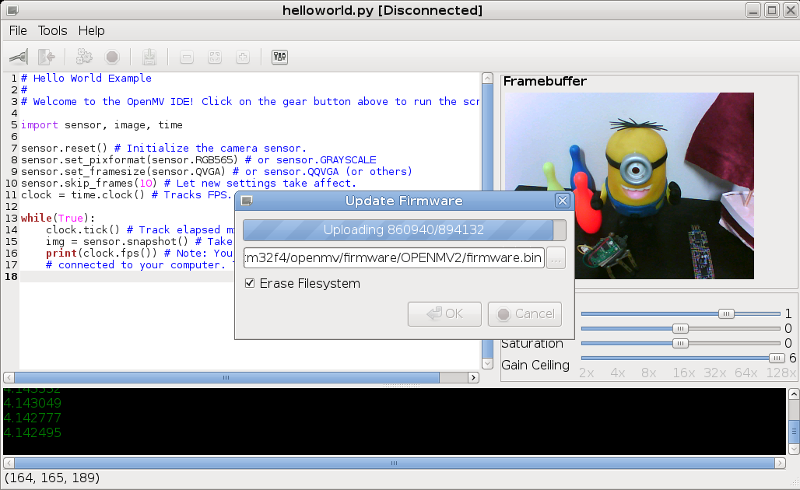Open the Tools menu
The height and width of the screenshot is (490, 800).
52,31
